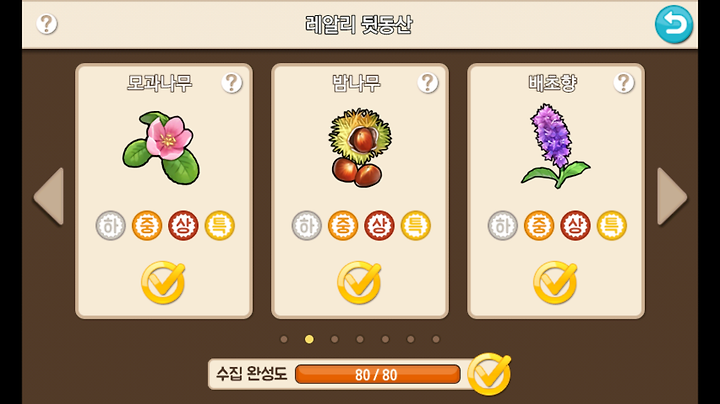Select the 하 grade badge on 모과나무

click(x=111, y=225)
